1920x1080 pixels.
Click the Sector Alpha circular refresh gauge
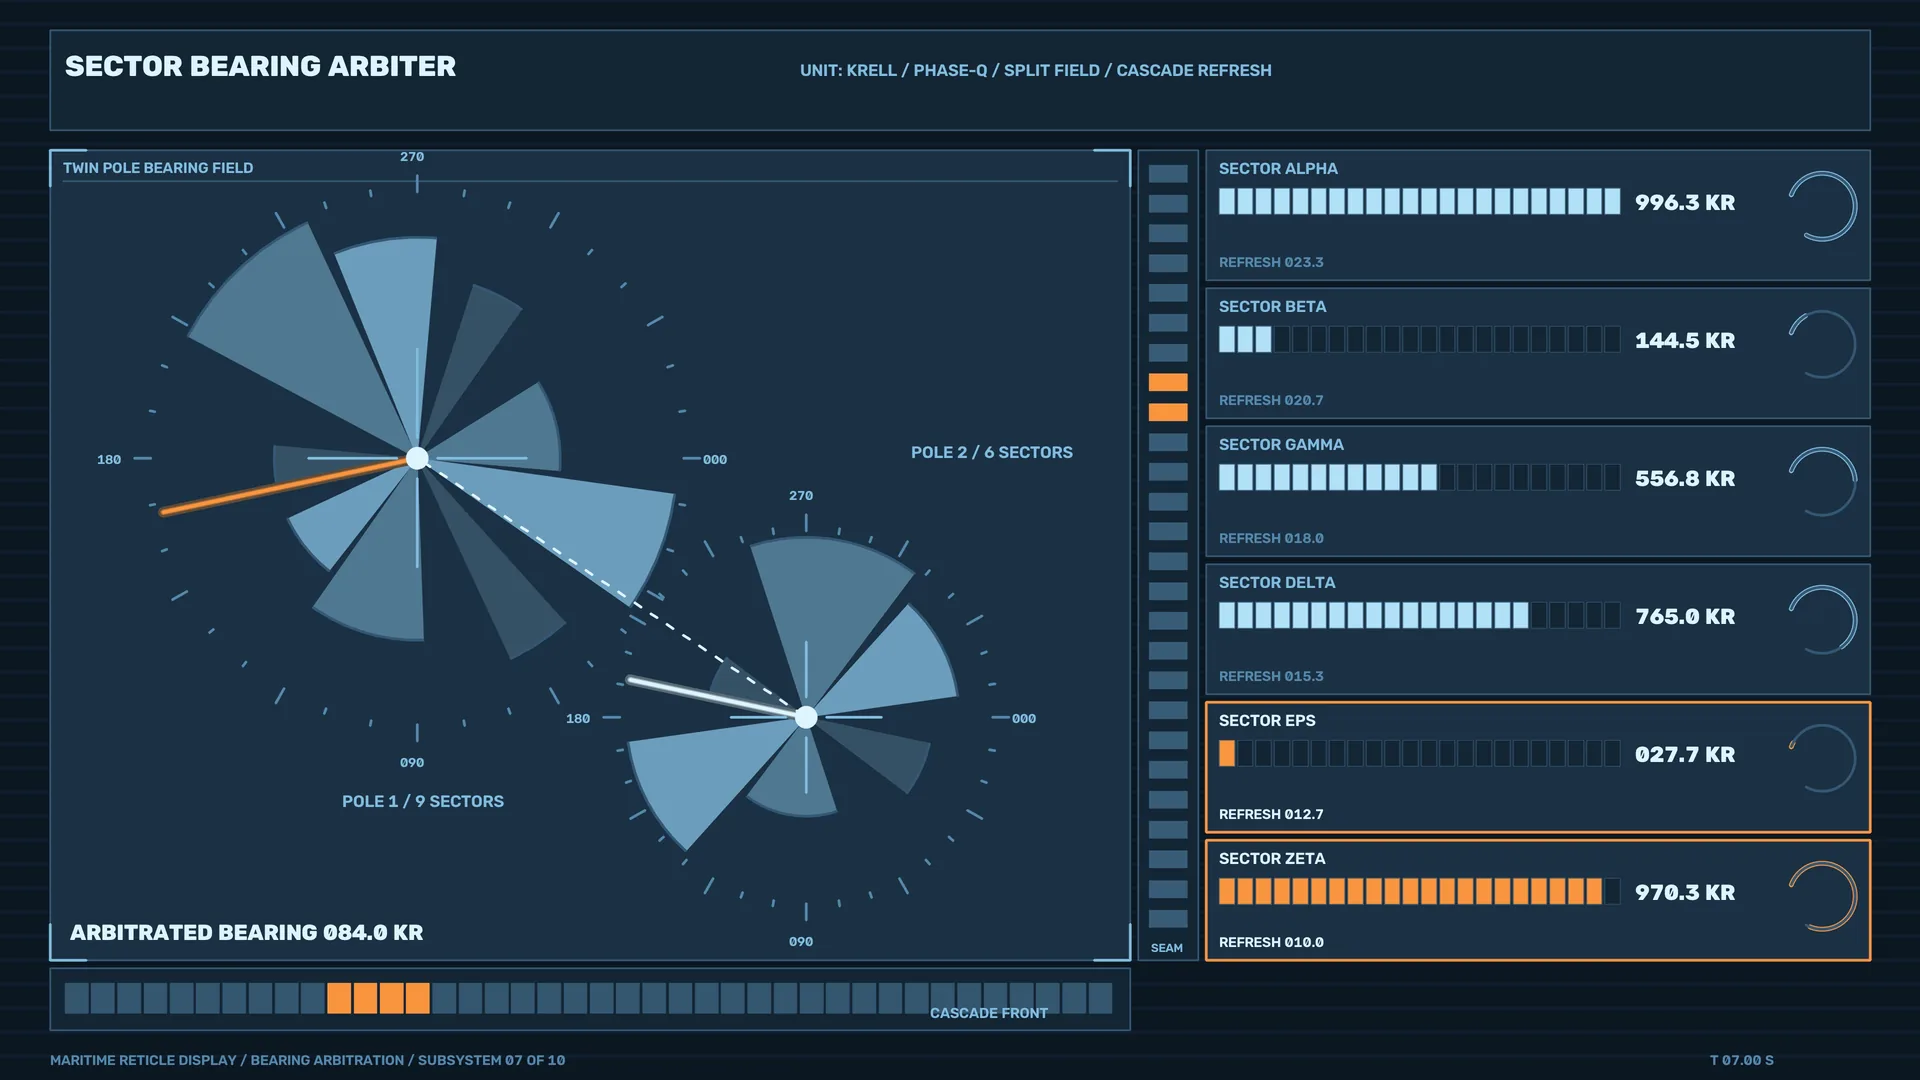coord(1822,207)
